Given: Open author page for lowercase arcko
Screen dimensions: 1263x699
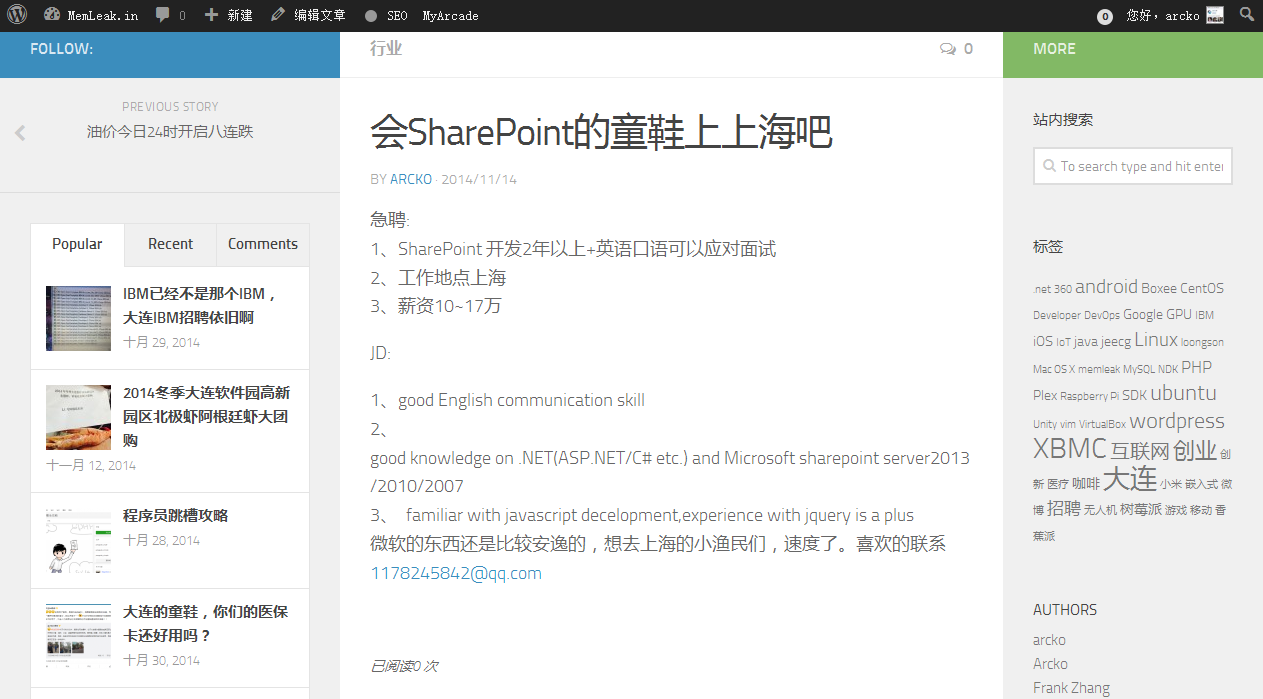Looking at the screenshot, I should pyautogui.click(x=1049, y=640).
